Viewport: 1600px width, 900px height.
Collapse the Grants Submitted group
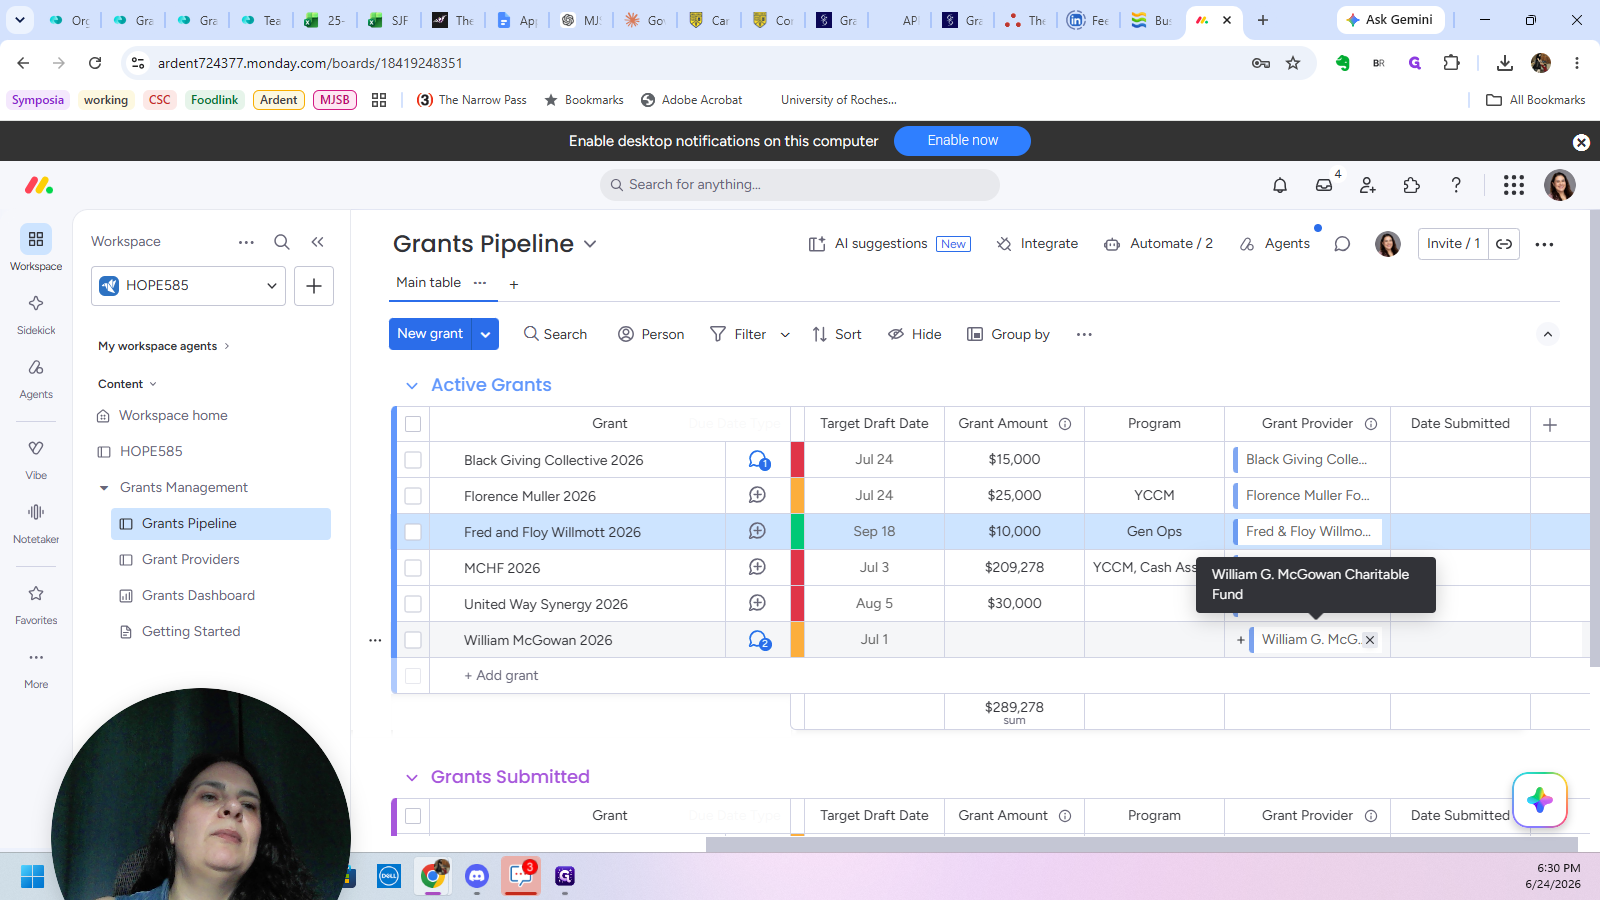pyautogui.click(x=412, y=778)
